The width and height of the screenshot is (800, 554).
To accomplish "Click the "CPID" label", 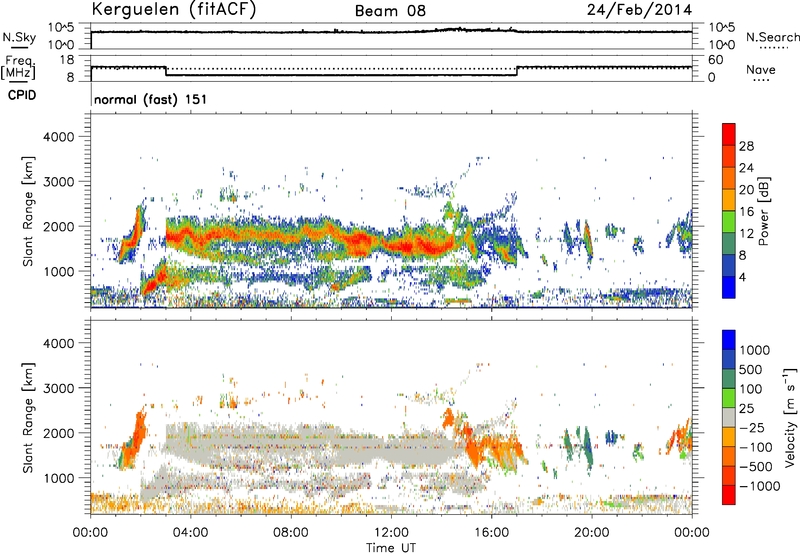I will [22, 95].
